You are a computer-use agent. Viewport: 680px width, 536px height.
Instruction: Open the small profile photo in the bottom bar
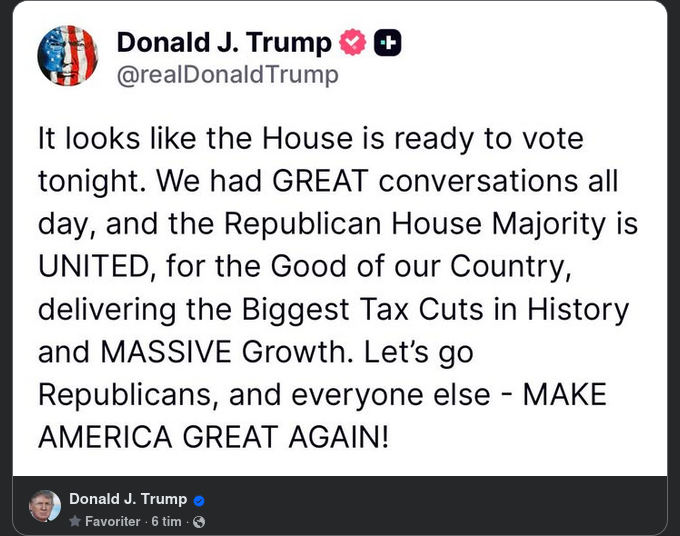click(44, 507)
